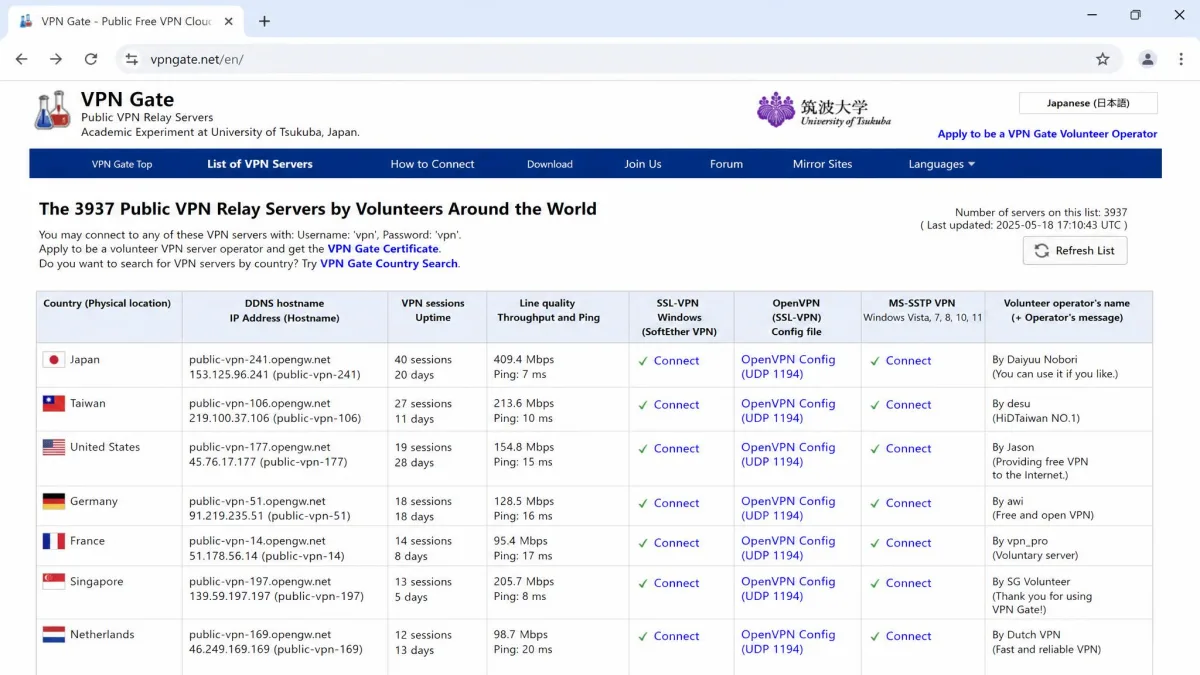1200x675 pixels.
Task: Click hostname public-vpn-241.opengw.net
Action: click(260, 360)
